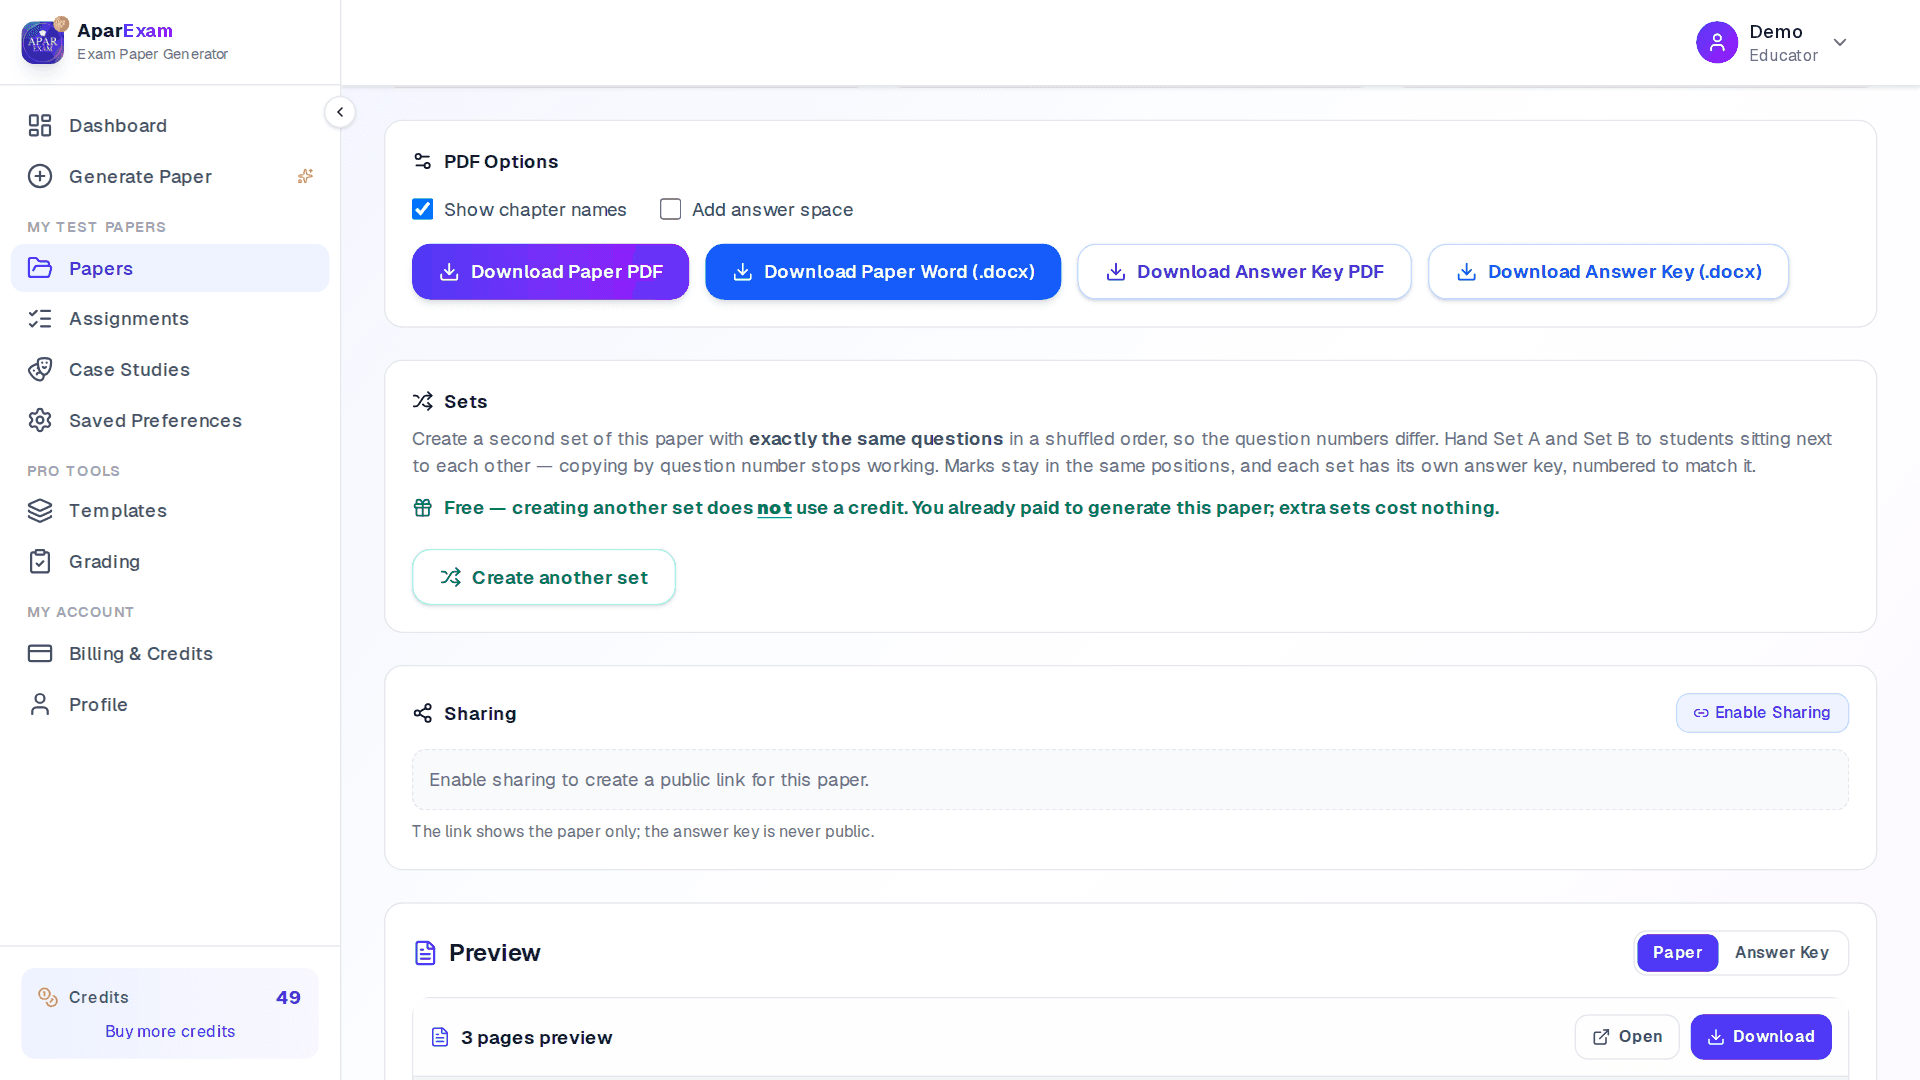Collapse the sidebar with chevron button
The width and height of the screenshot is (1920, 1080).
click(340, 112)
